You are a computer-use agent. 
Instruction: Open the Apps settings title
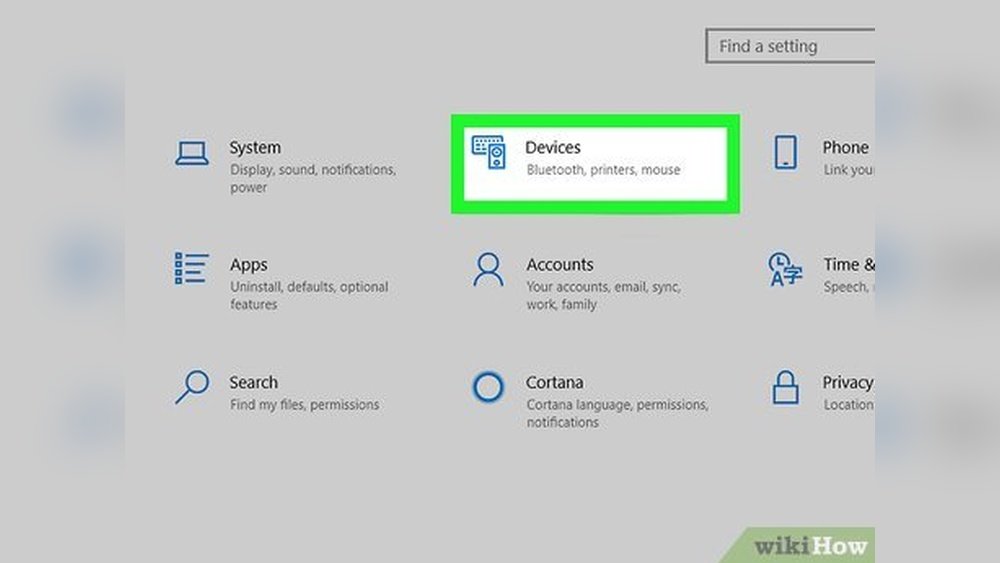coord(249,265)
